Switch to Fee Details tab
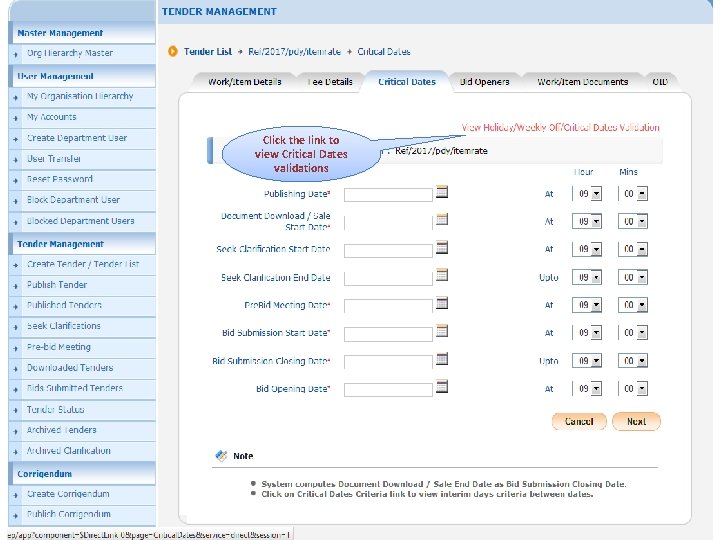This screenshot has width=720, height=540. tap(331, 82)
